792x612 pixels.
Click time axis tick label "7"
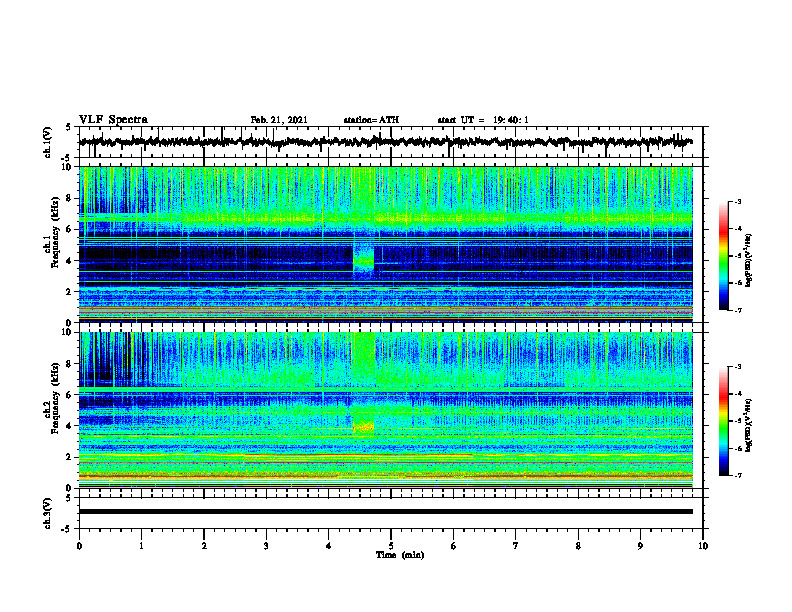pos(516,546)
